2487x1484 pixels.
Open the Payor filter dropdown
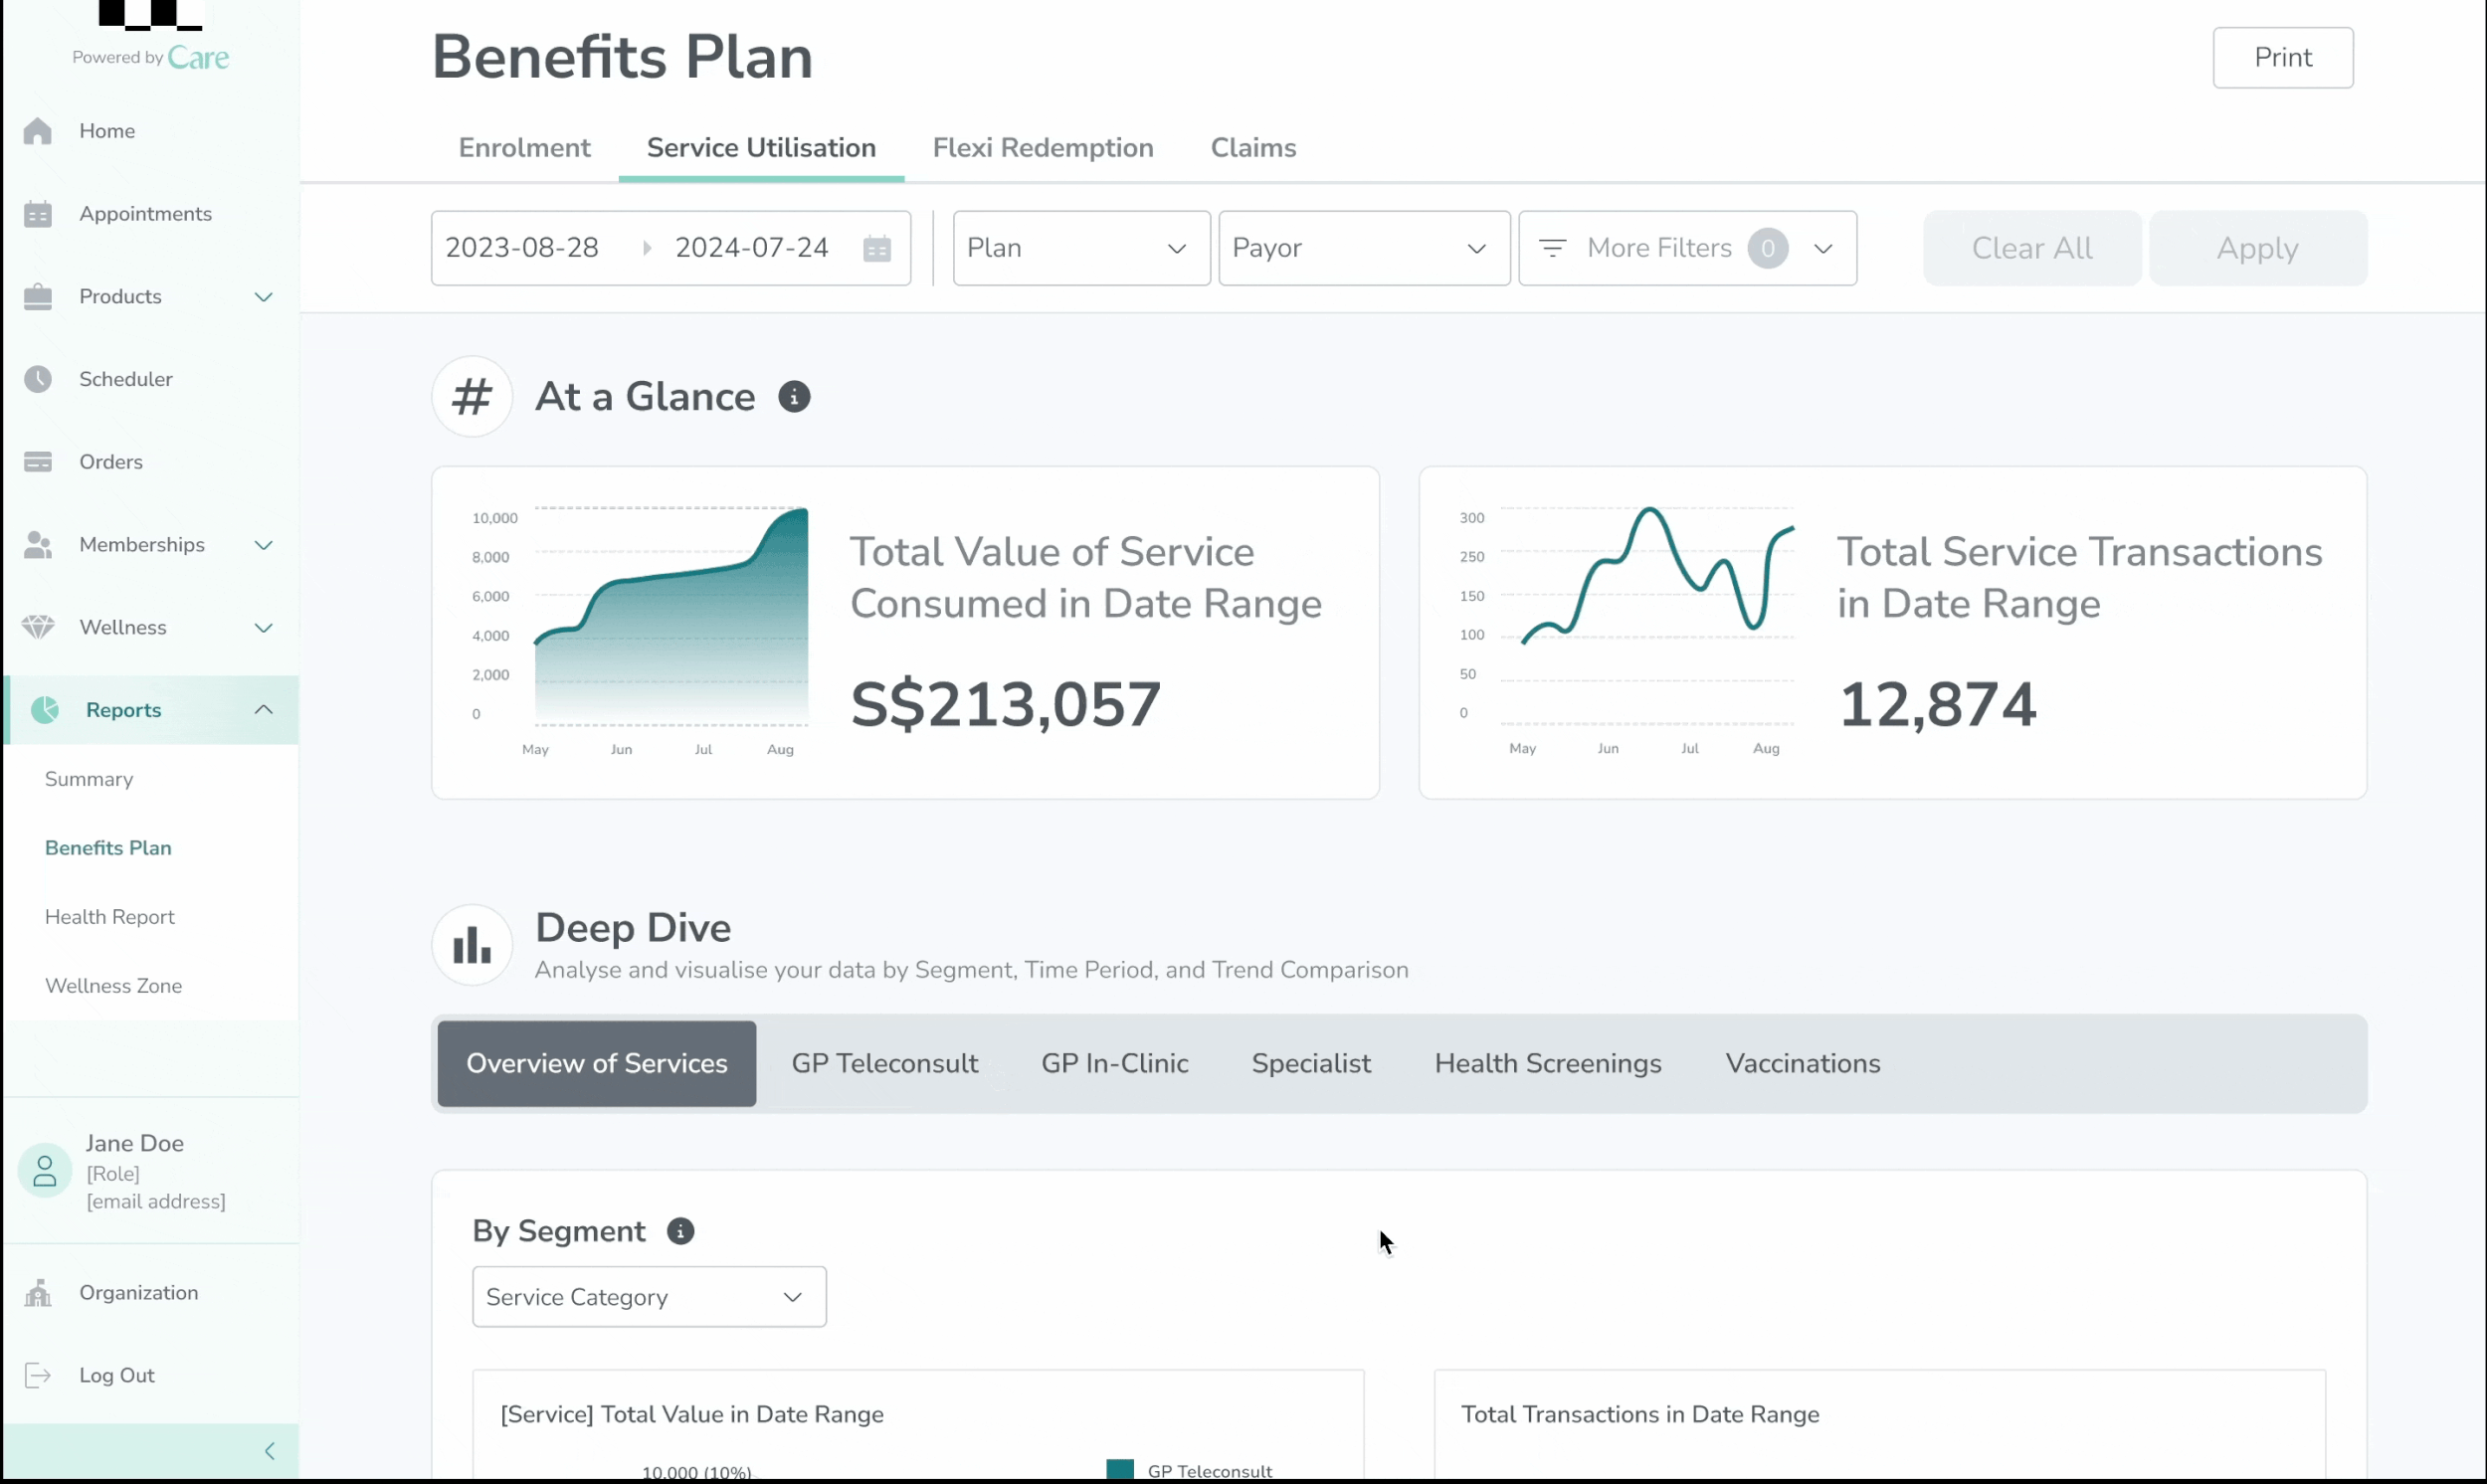click(1363, 248)
